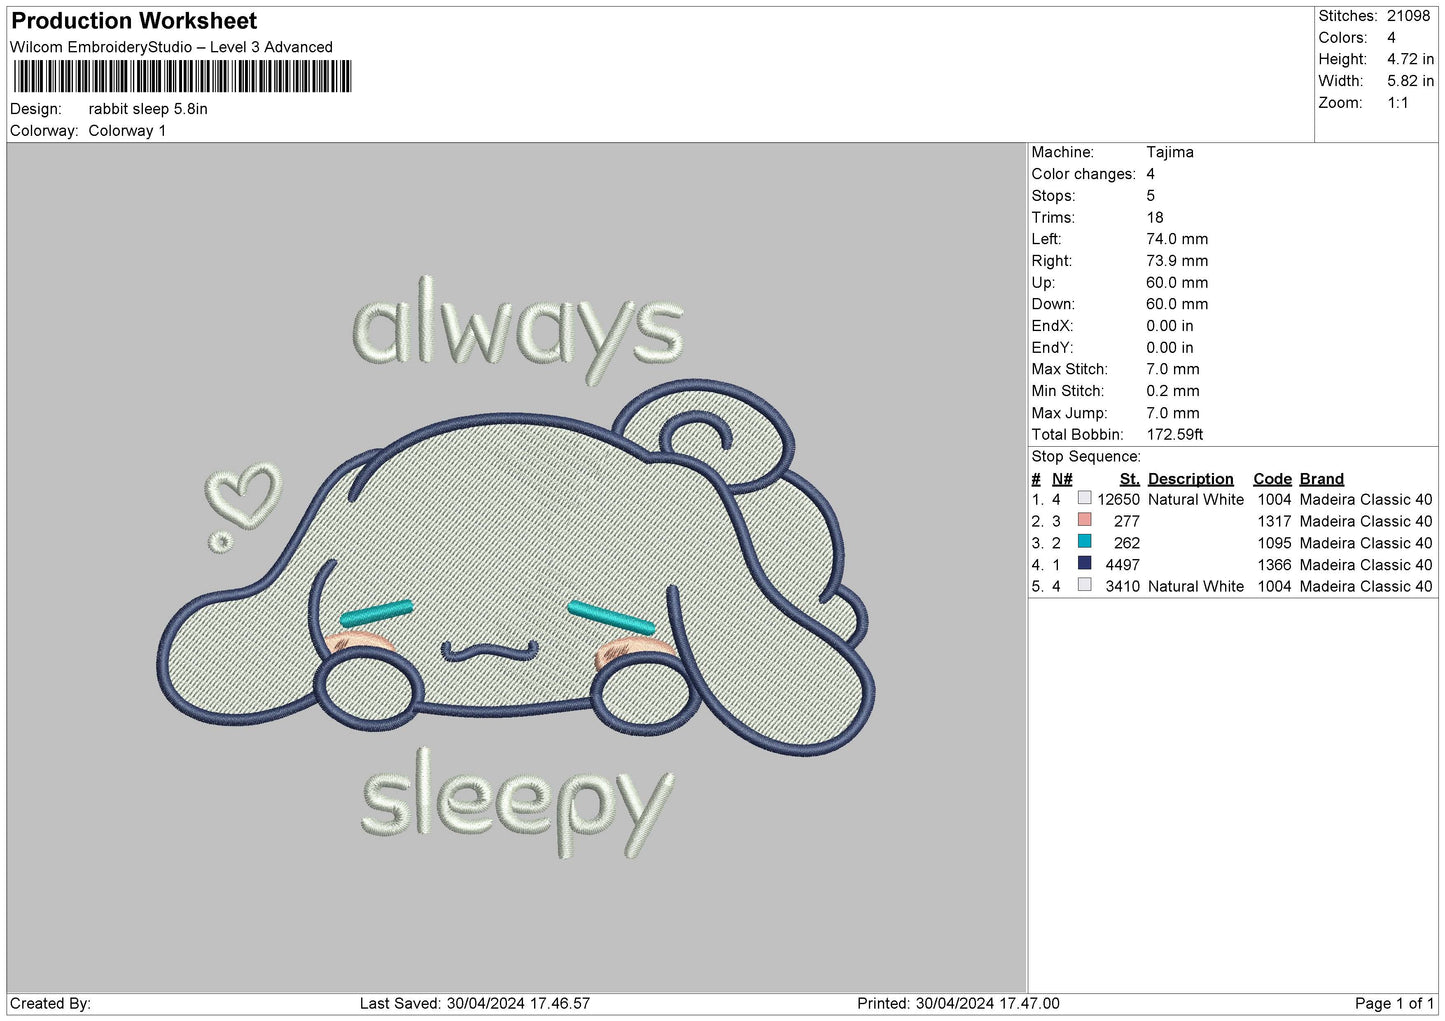Click the Natural White swatch in stop 1
The image size is (1445, 1021).
(1084, 498)
